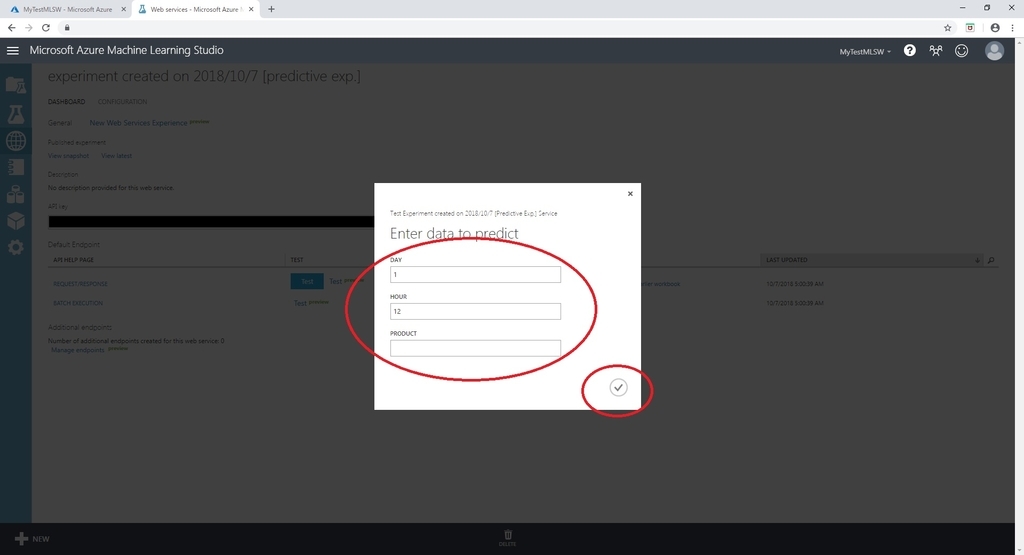Viewport: 1024px width, 555px height.
Task: Open the Trained Models cube sidebar icon
Action: pyautogui.click(x=16, y=221)
